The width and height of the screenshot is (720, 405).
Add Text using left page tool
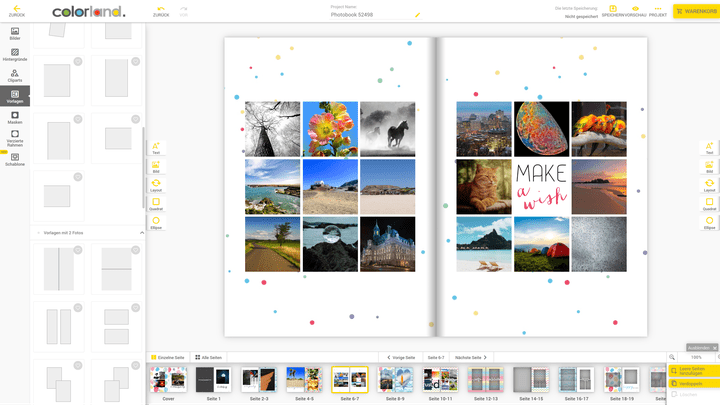click(x=156, y=148)
